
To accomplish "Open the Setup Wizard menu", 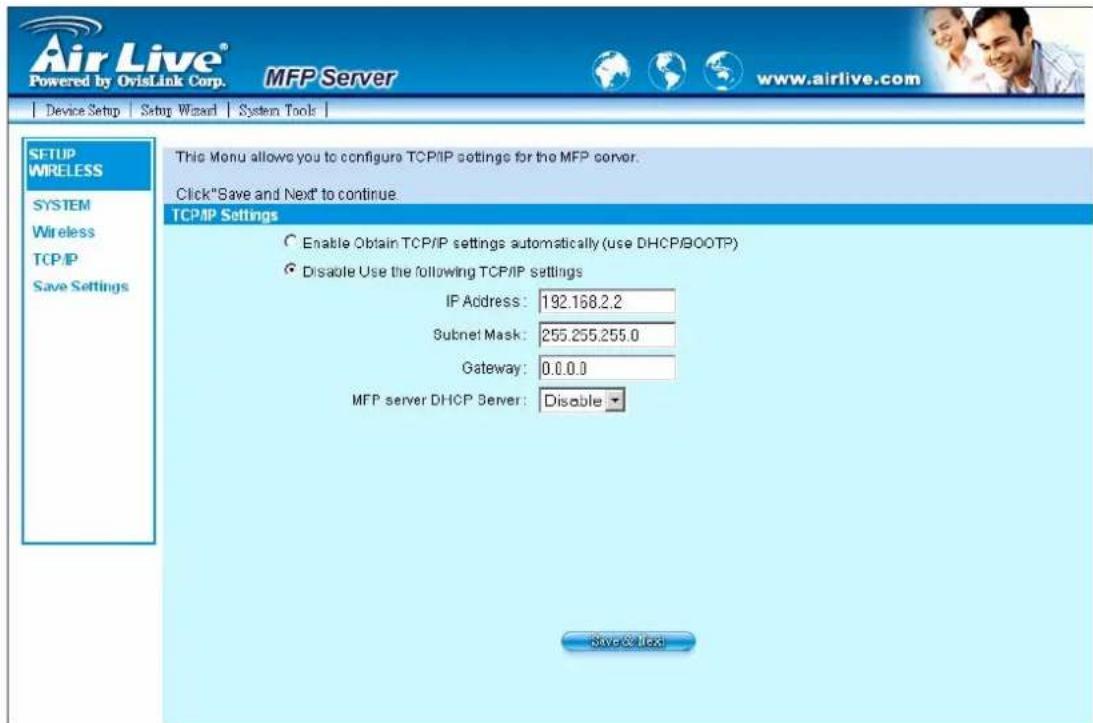I will 178,110.
